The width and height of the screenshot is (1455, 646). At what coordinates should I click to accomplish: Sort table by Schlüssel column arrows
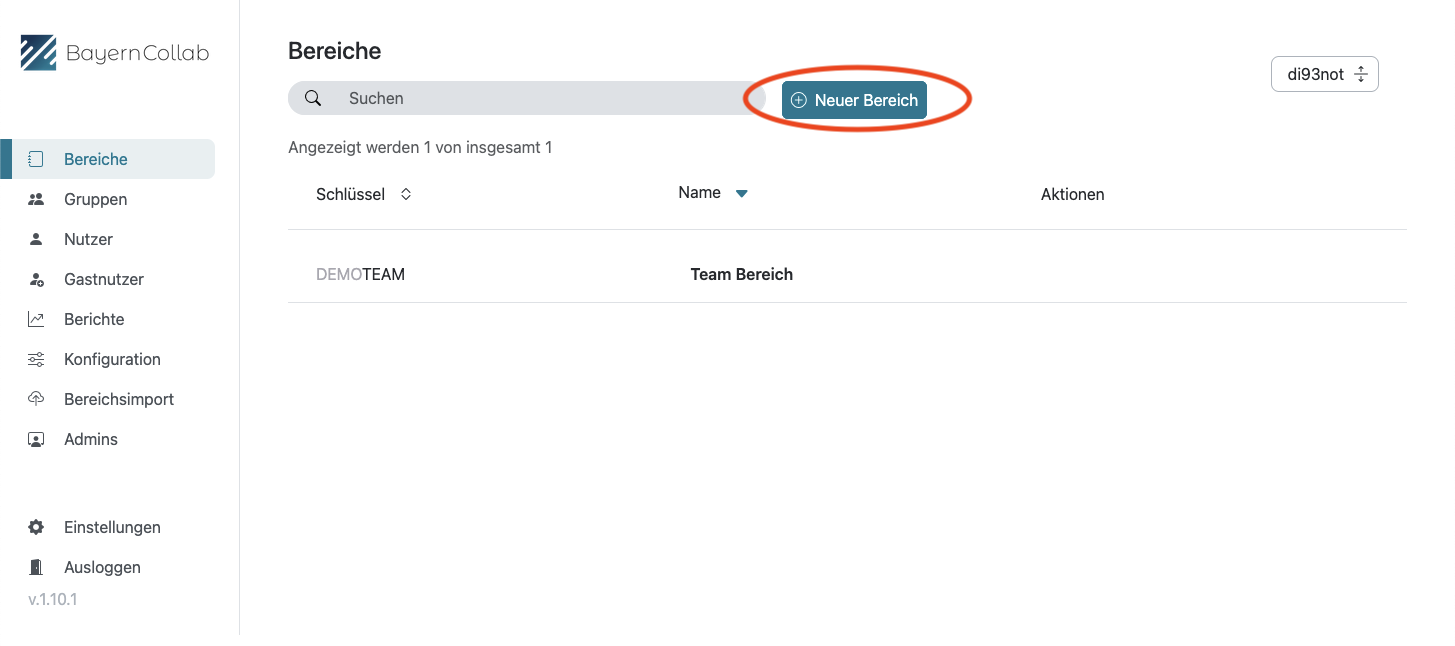click(406, 194)
